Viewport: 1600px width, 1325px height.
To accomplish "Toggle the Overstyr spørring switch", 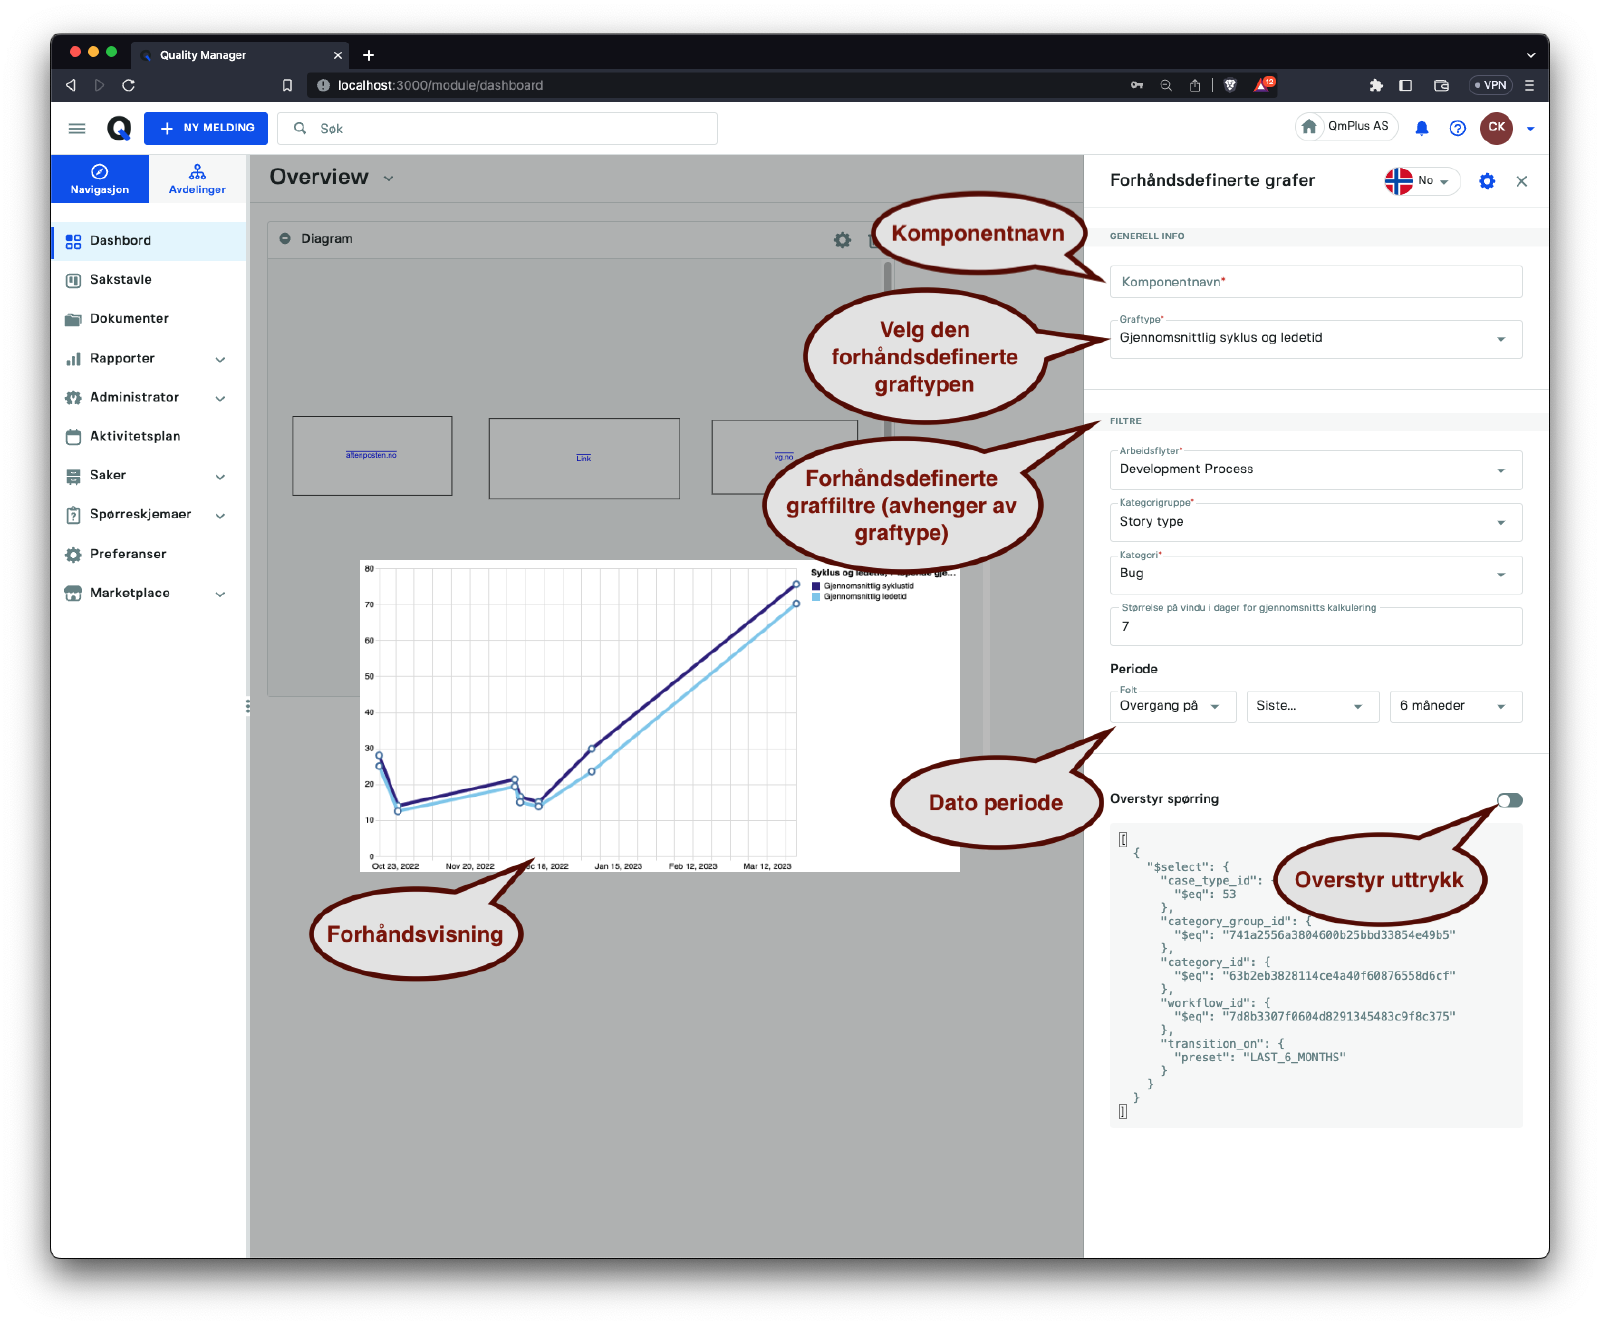I will (1509, 800).
